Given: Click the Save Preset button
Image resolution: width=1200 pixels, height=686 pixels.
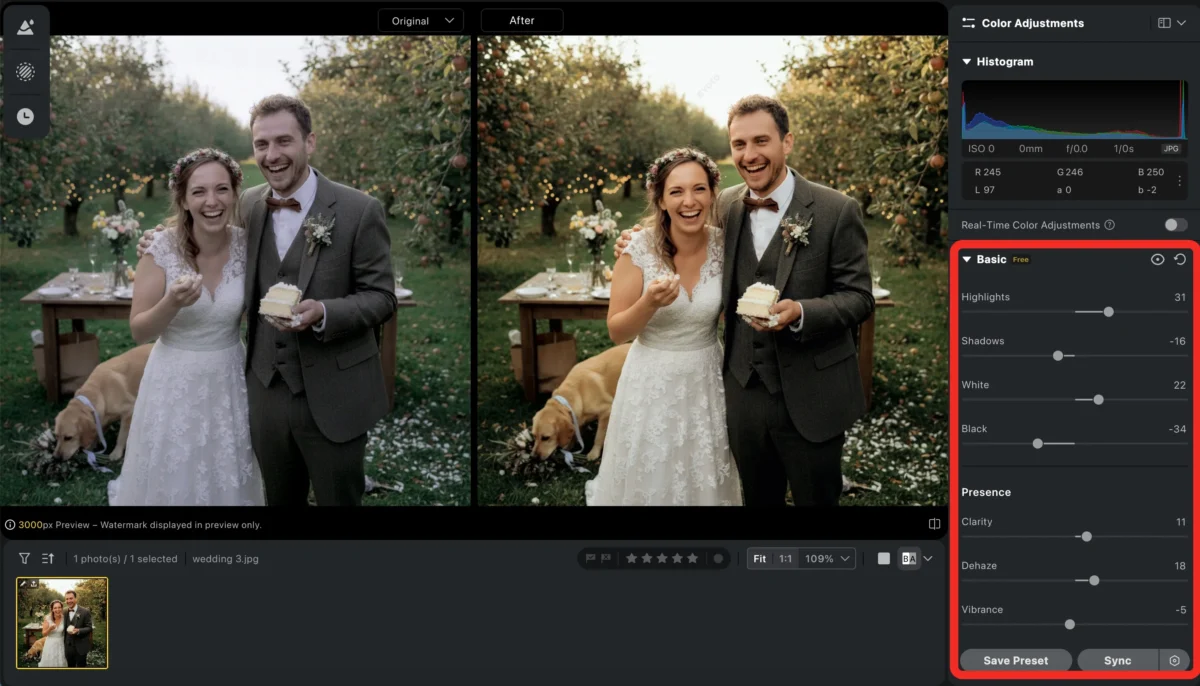Looking at the screenshot, I should click(1015, 661).
